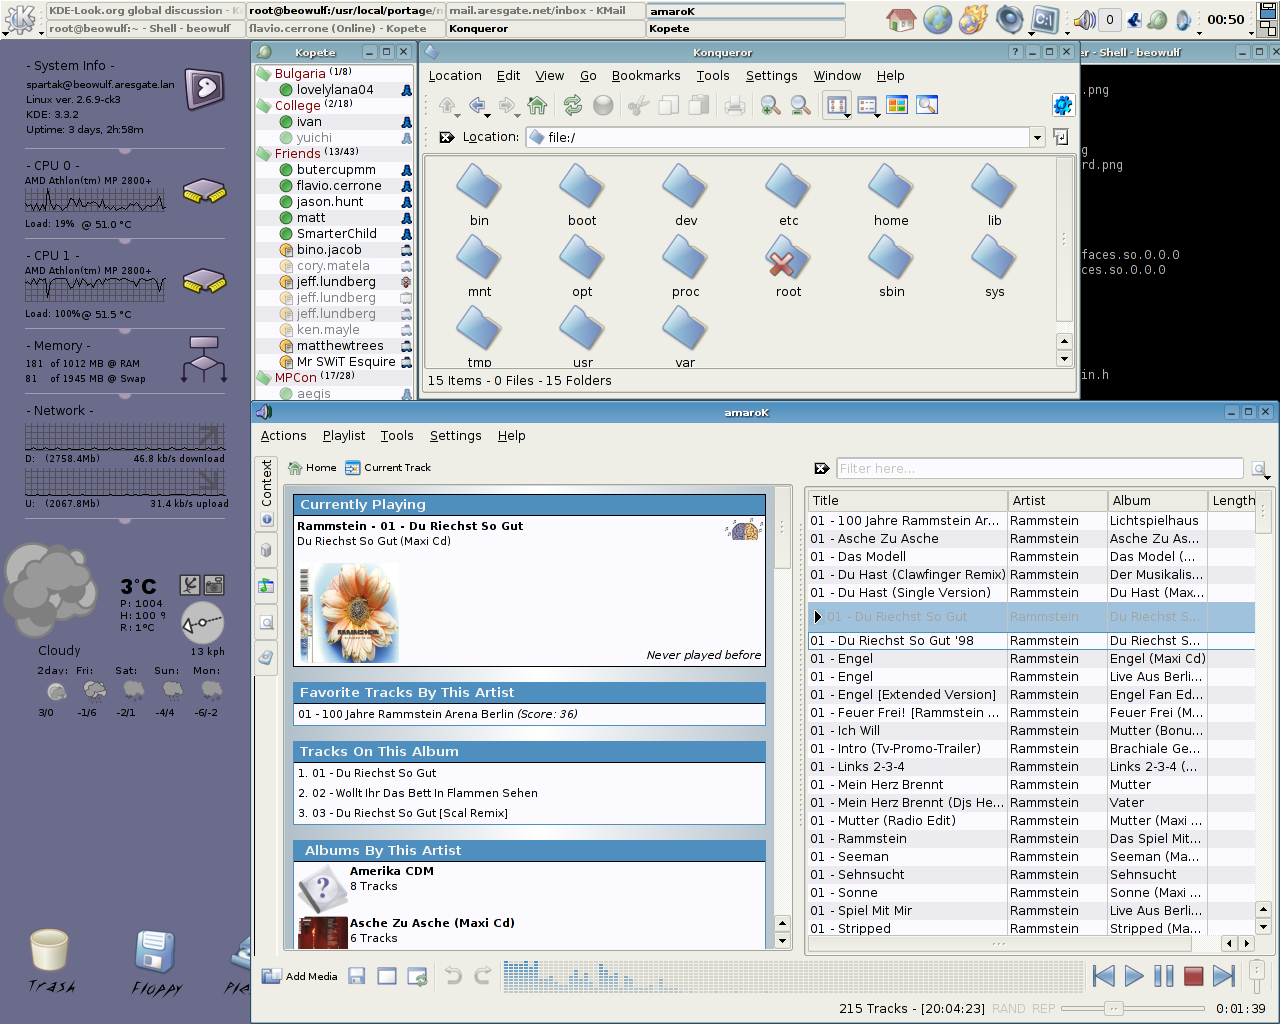Zoom in with Konqueror magnifier plus
Viewport: 1280px width, 1024px height.
tap(770, 105)
